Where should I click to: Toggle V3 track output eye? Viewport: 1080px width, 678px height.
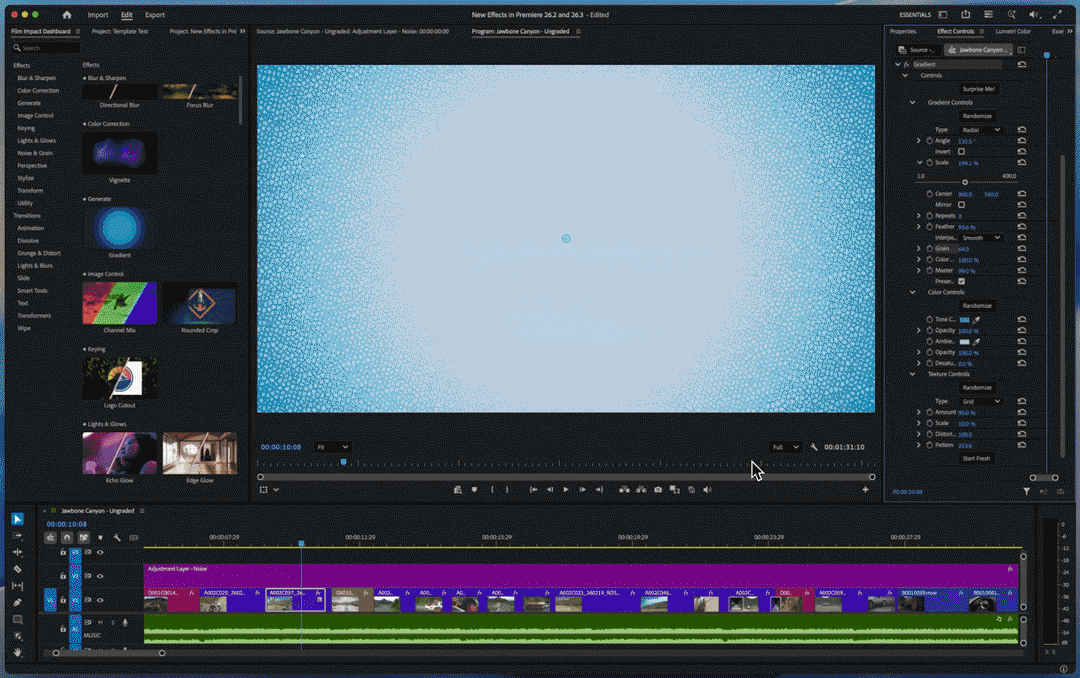[x=101, y=553]
